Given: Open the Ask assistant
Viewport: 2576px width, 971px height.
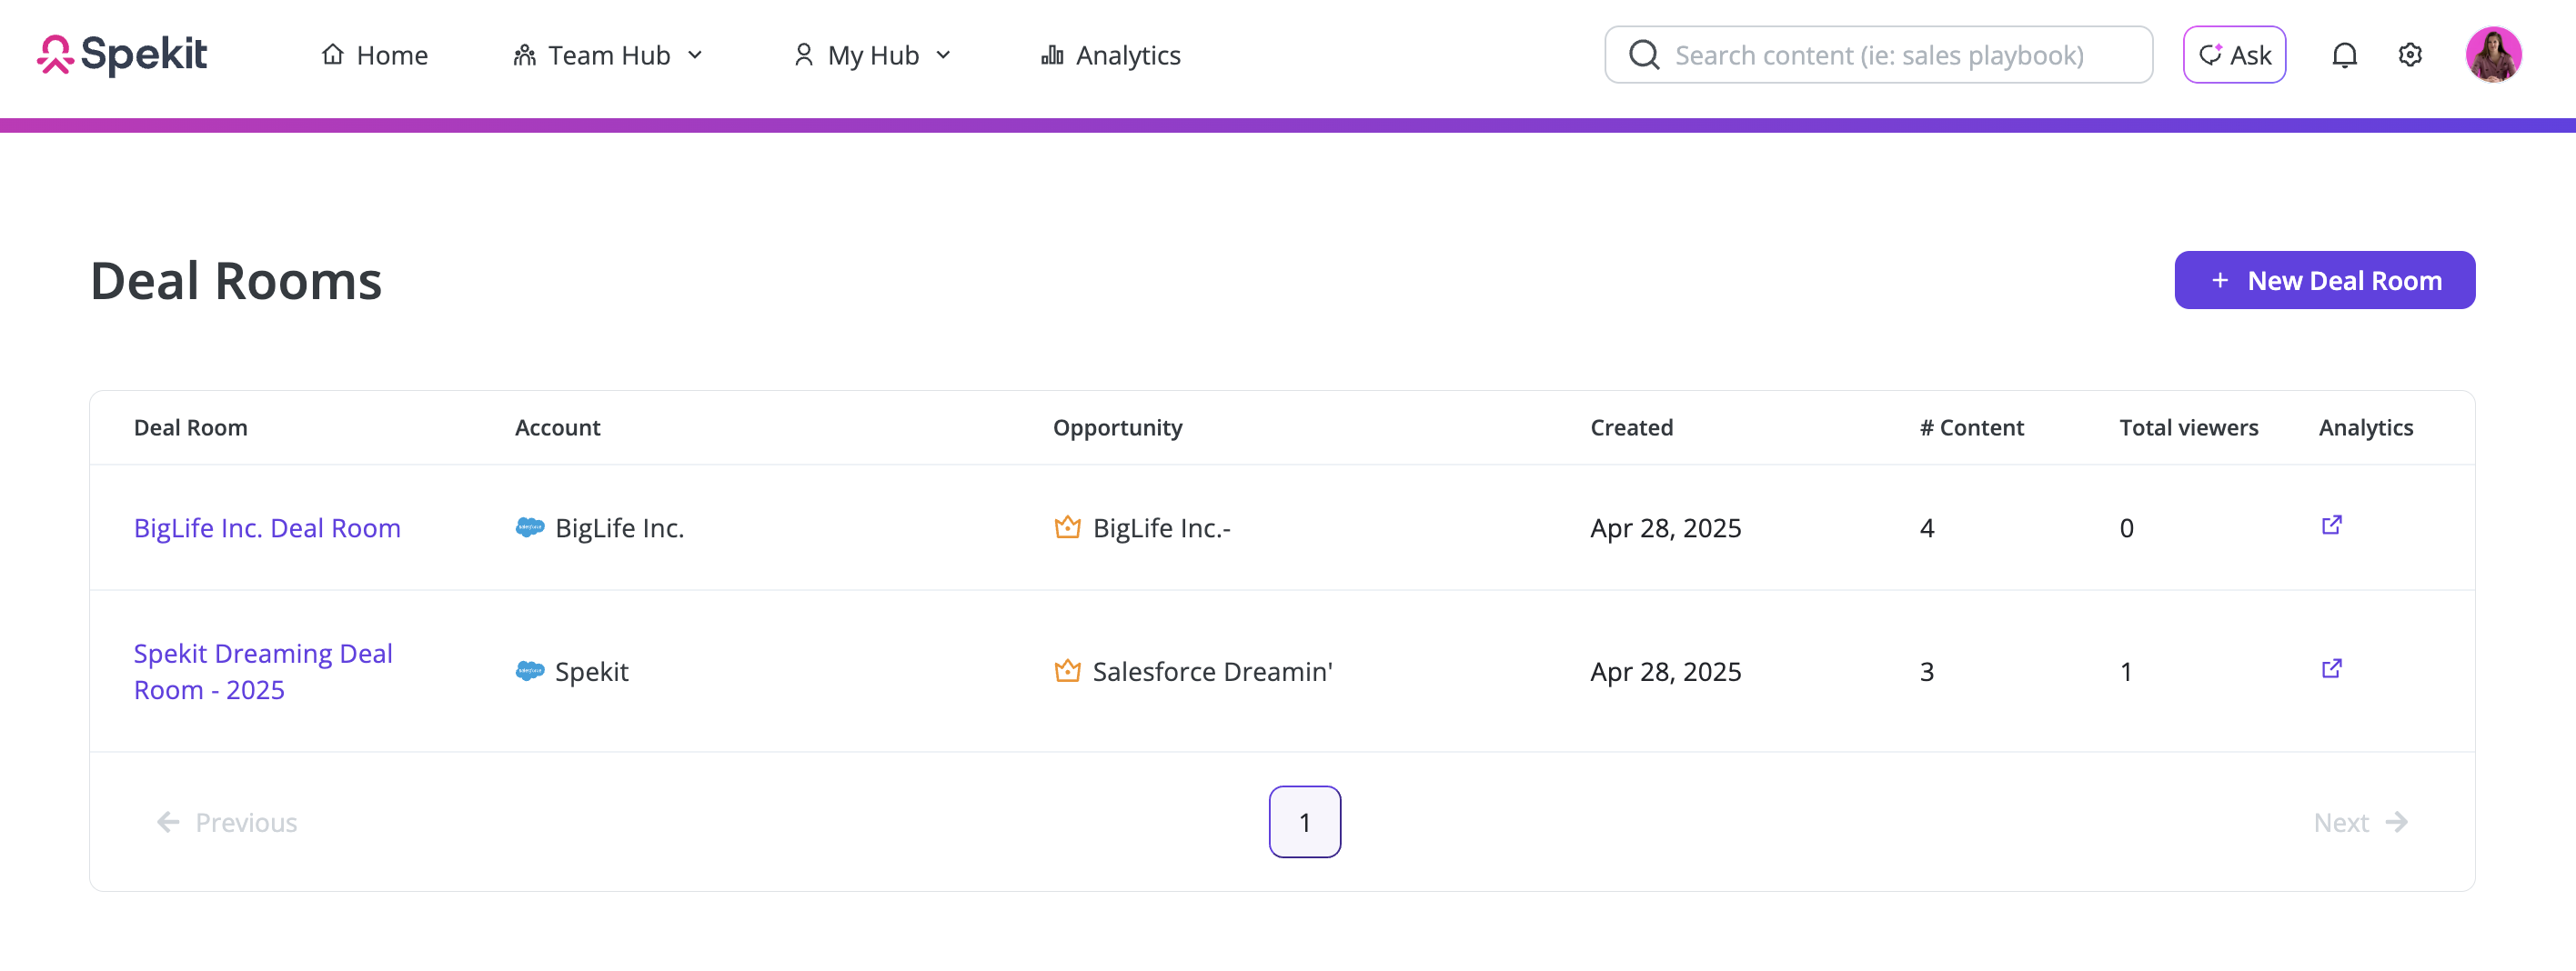Looking at the screenshot, I should click(2234, 55).
